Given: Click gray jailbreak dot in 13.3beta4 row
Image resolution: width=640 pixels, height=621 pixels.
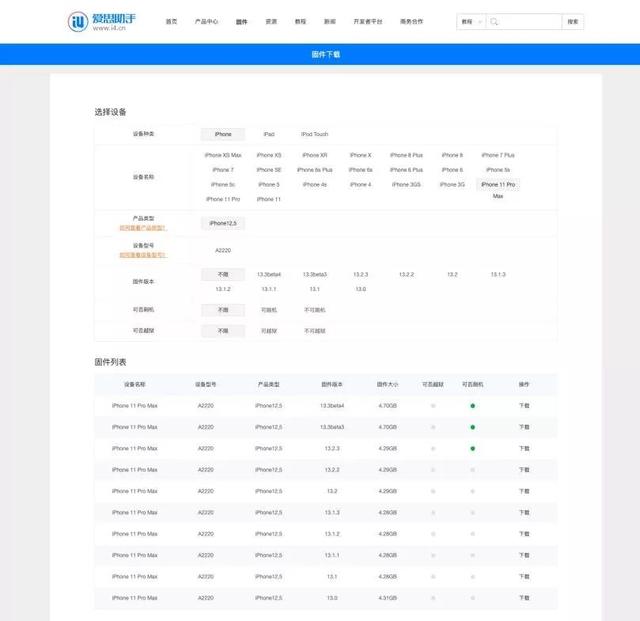Looking at the screenshot, I should (x=433, y=406).
